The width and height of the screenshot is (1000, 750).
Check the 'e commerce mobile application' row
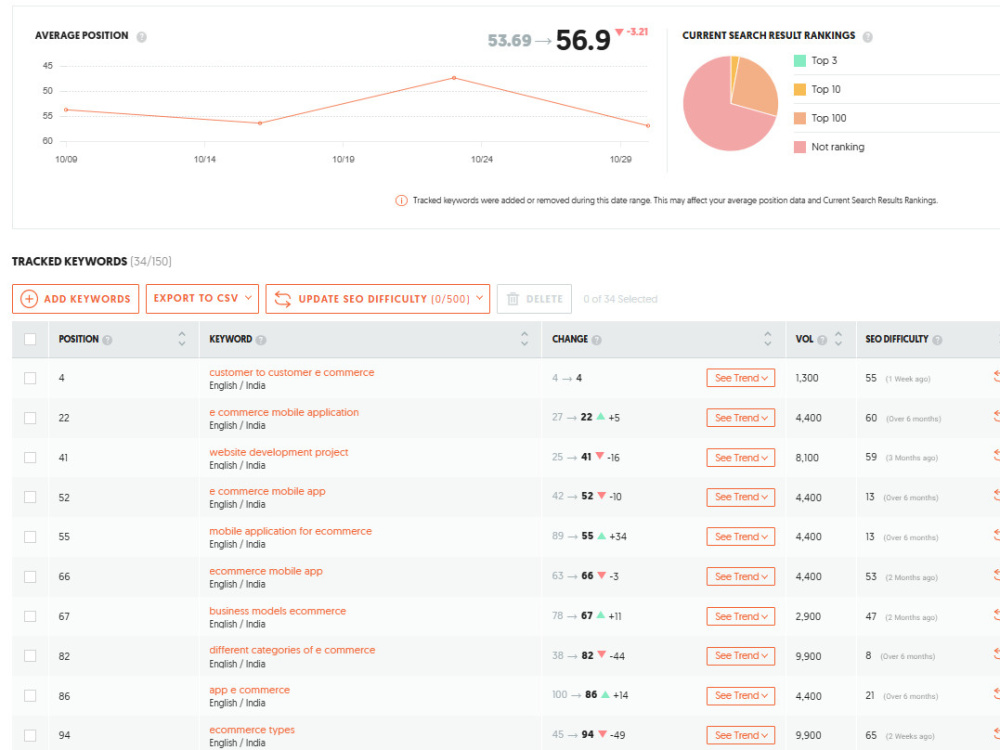pos(30,418)
